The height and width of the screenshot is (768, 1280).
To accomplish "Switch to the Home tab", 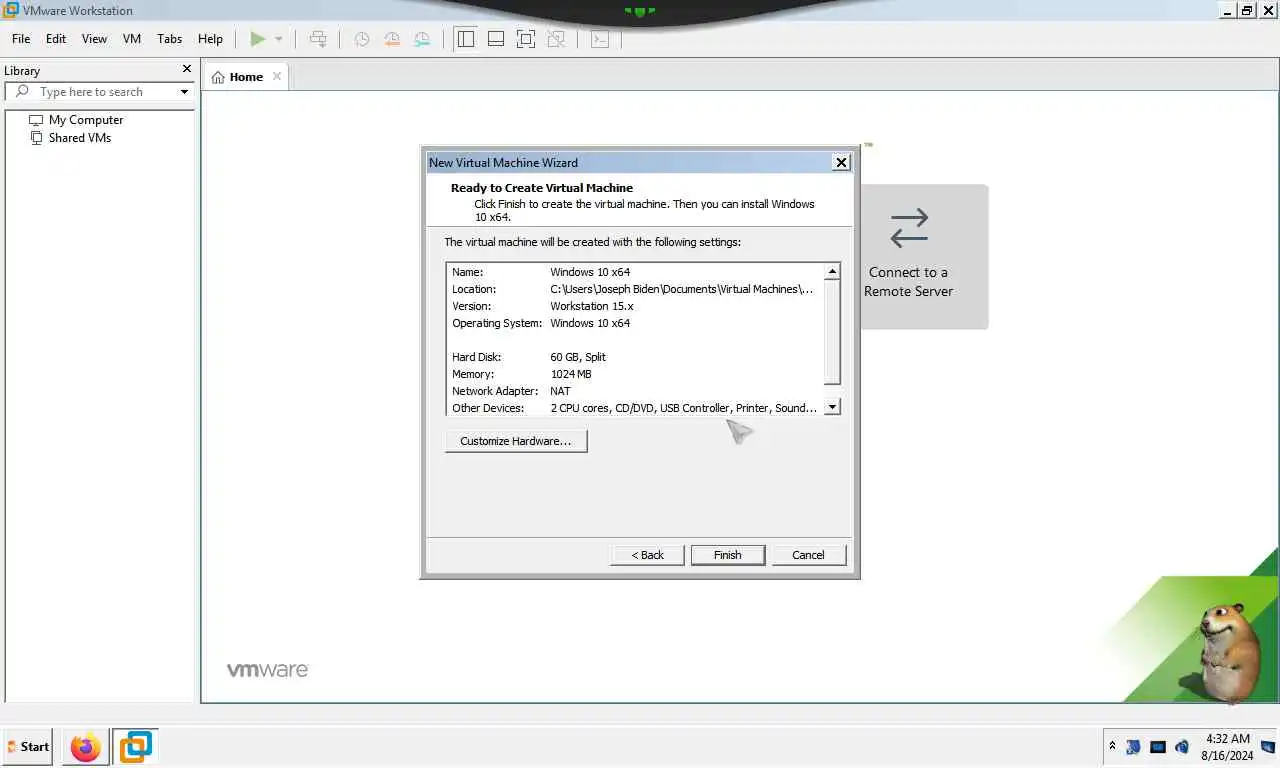I will tap(246, 77).
